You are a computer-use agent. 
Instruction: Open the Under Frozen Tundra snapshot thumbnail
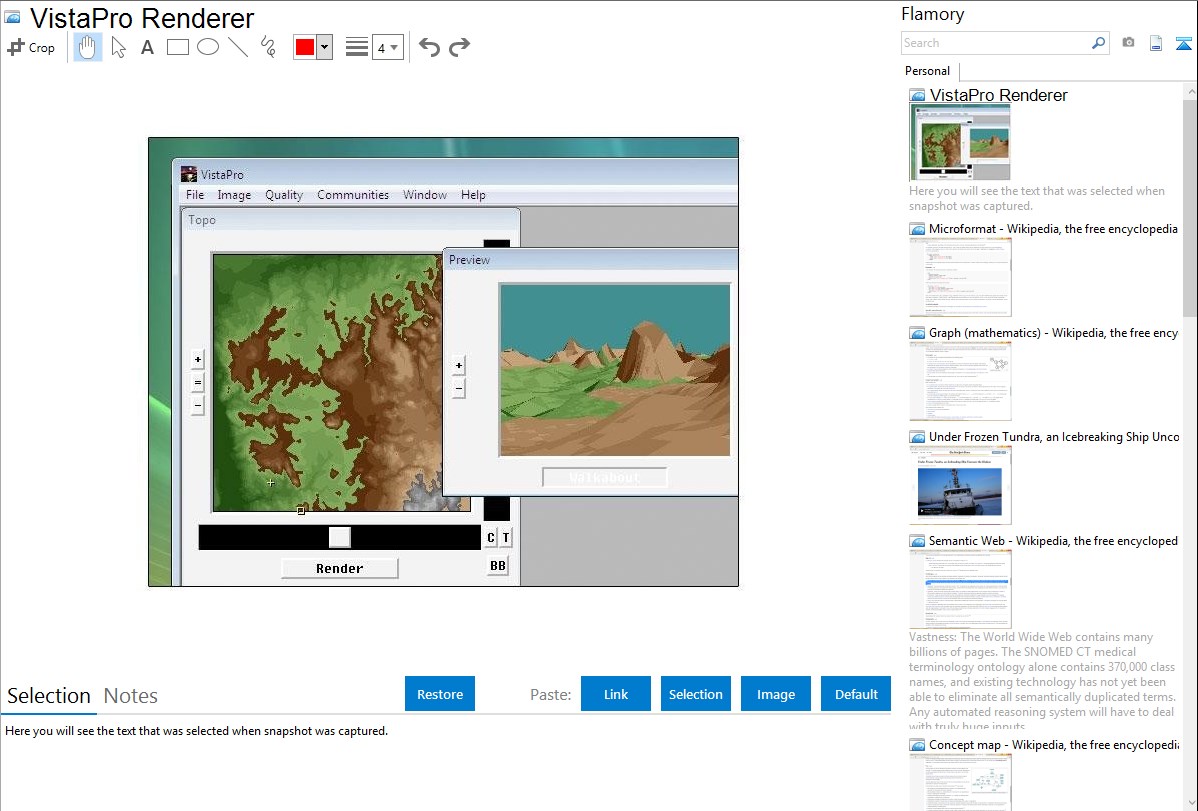point(960,485)
